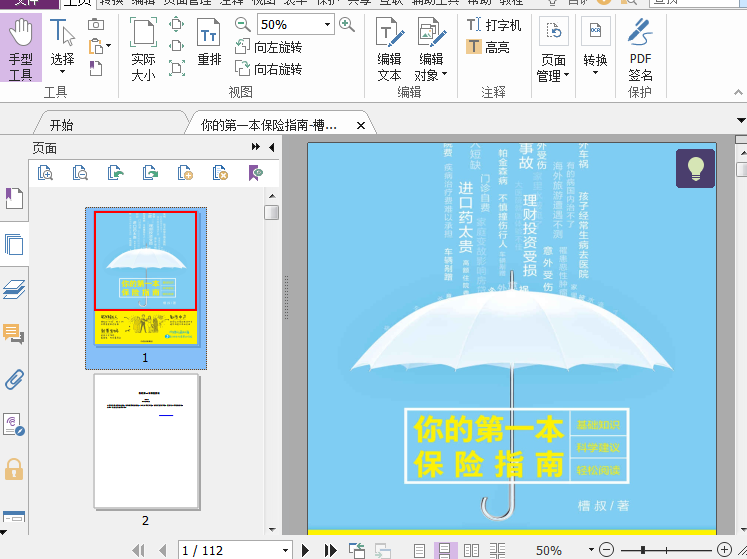Image resolution: width=747 pixels, height=559 pixels.
Task: Click the thumbnail panel scrollbar handle
Action: [x=272, y=212]
